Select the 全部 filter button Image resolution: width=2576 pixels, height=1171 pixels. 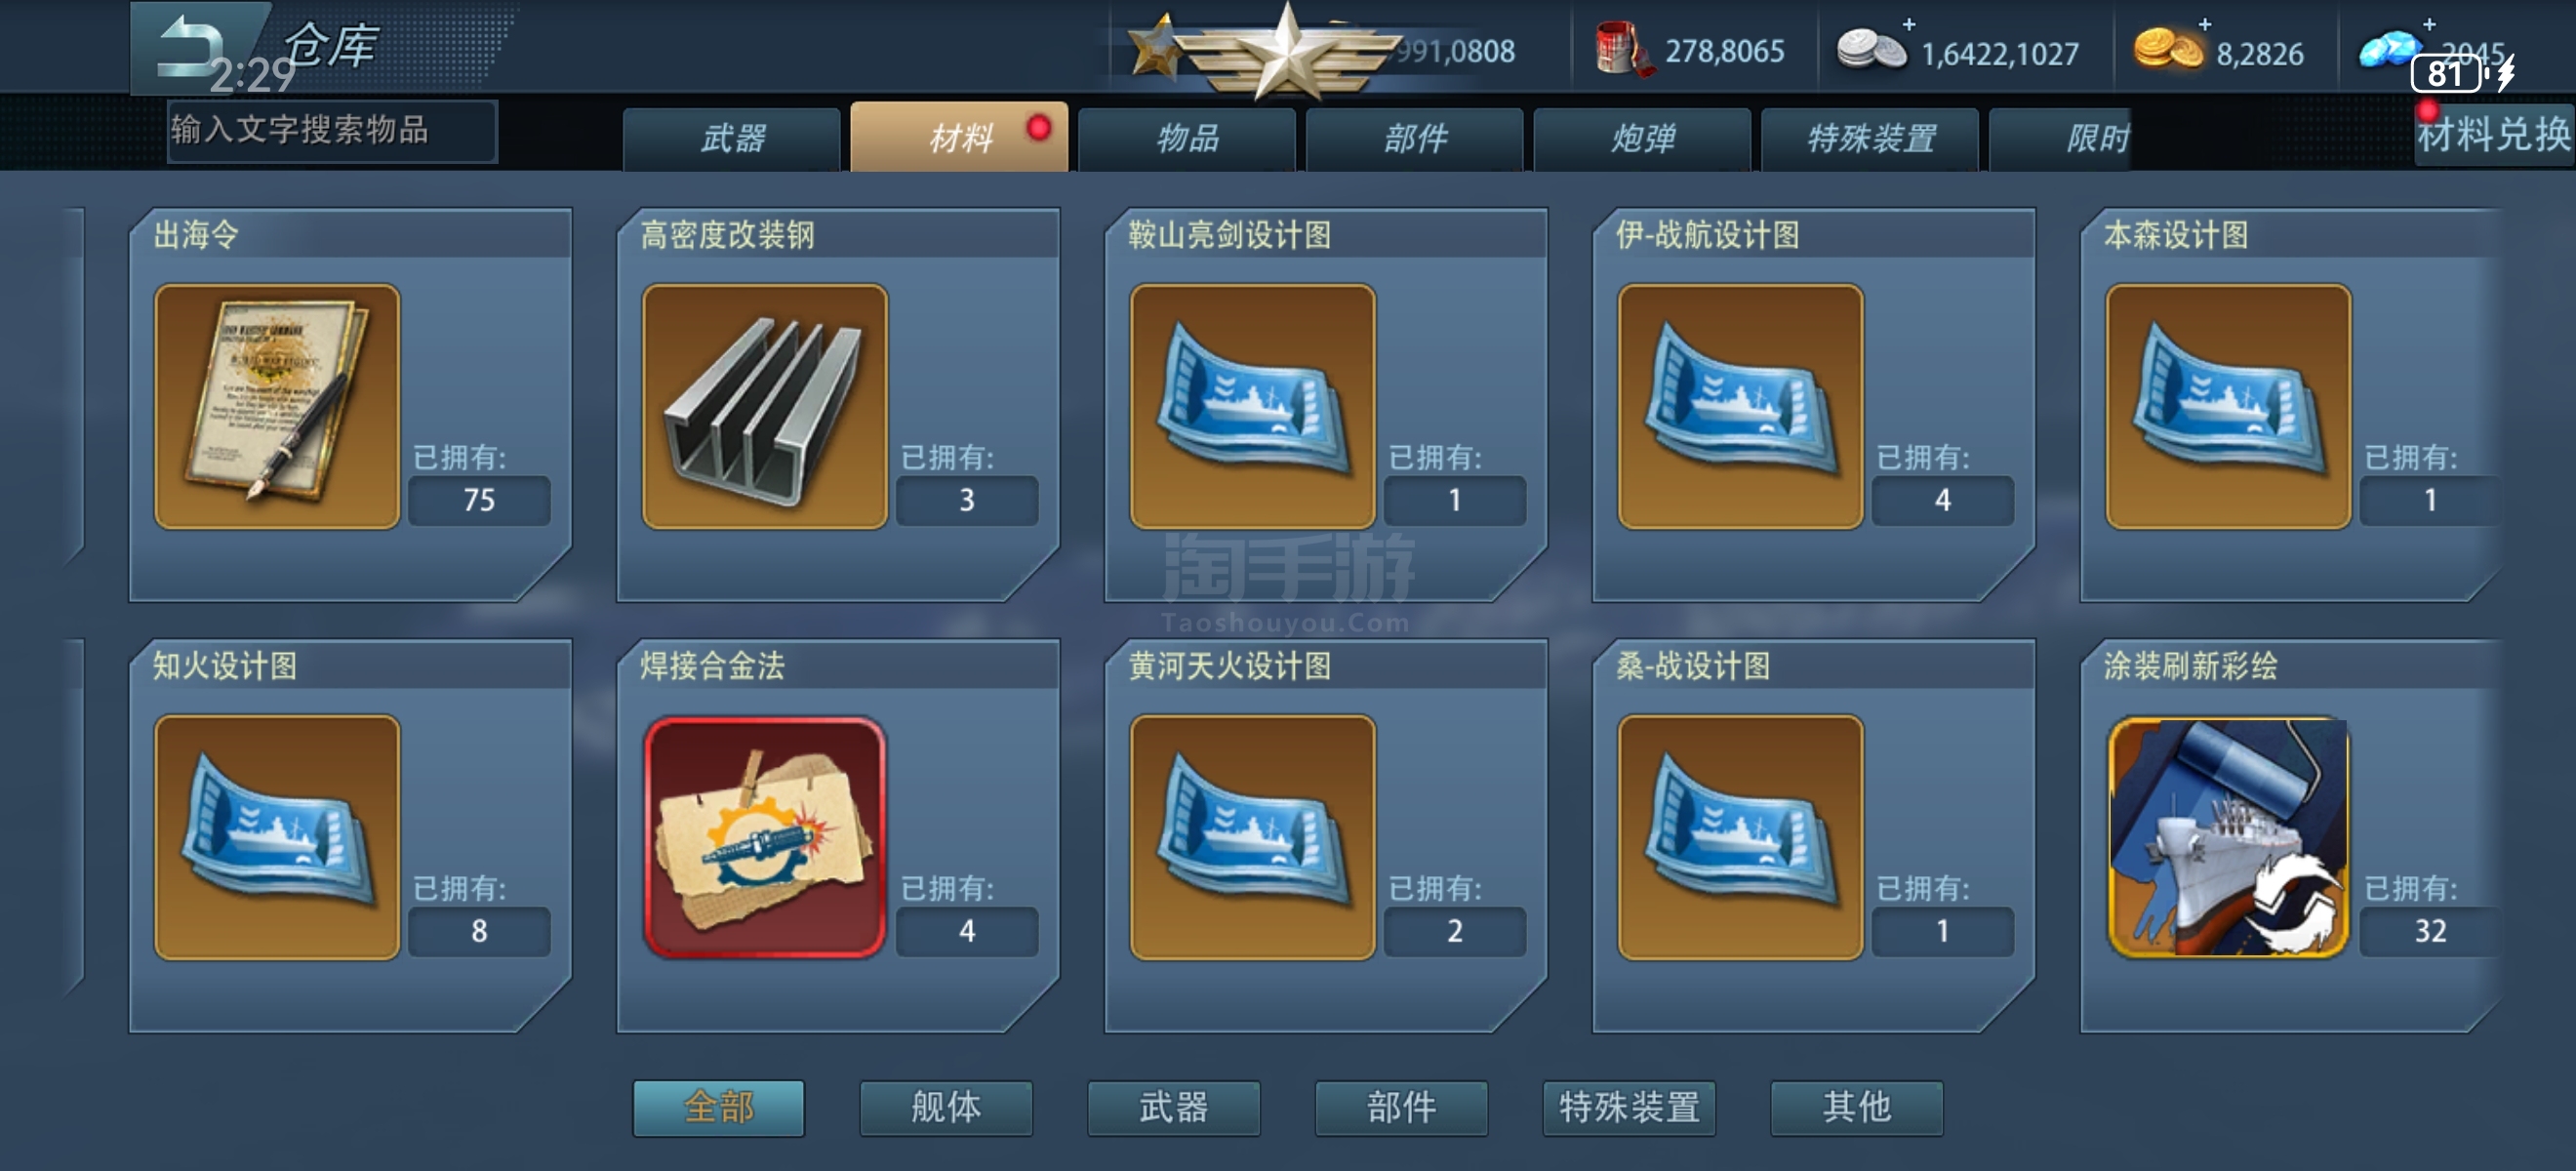[718, 1107]
